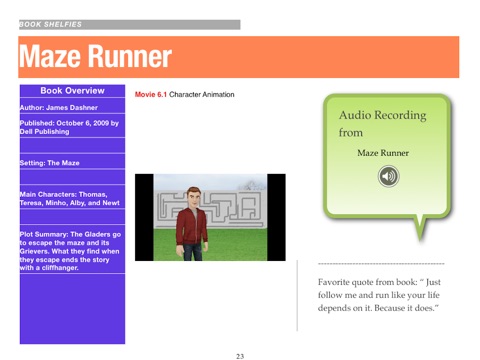
Task: Select the Author: James Dashner row
Action: click(x=72, y=107)
